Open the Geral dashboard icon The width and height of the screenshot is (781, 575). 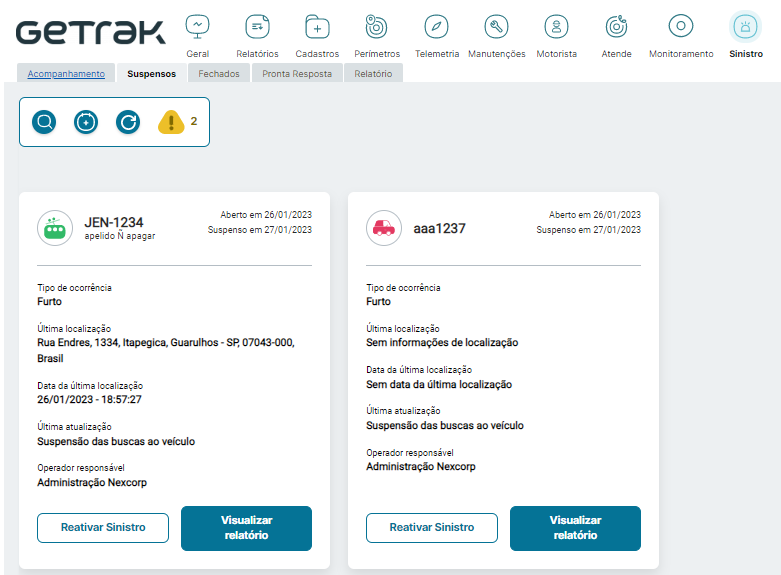[x=198, y=27]
